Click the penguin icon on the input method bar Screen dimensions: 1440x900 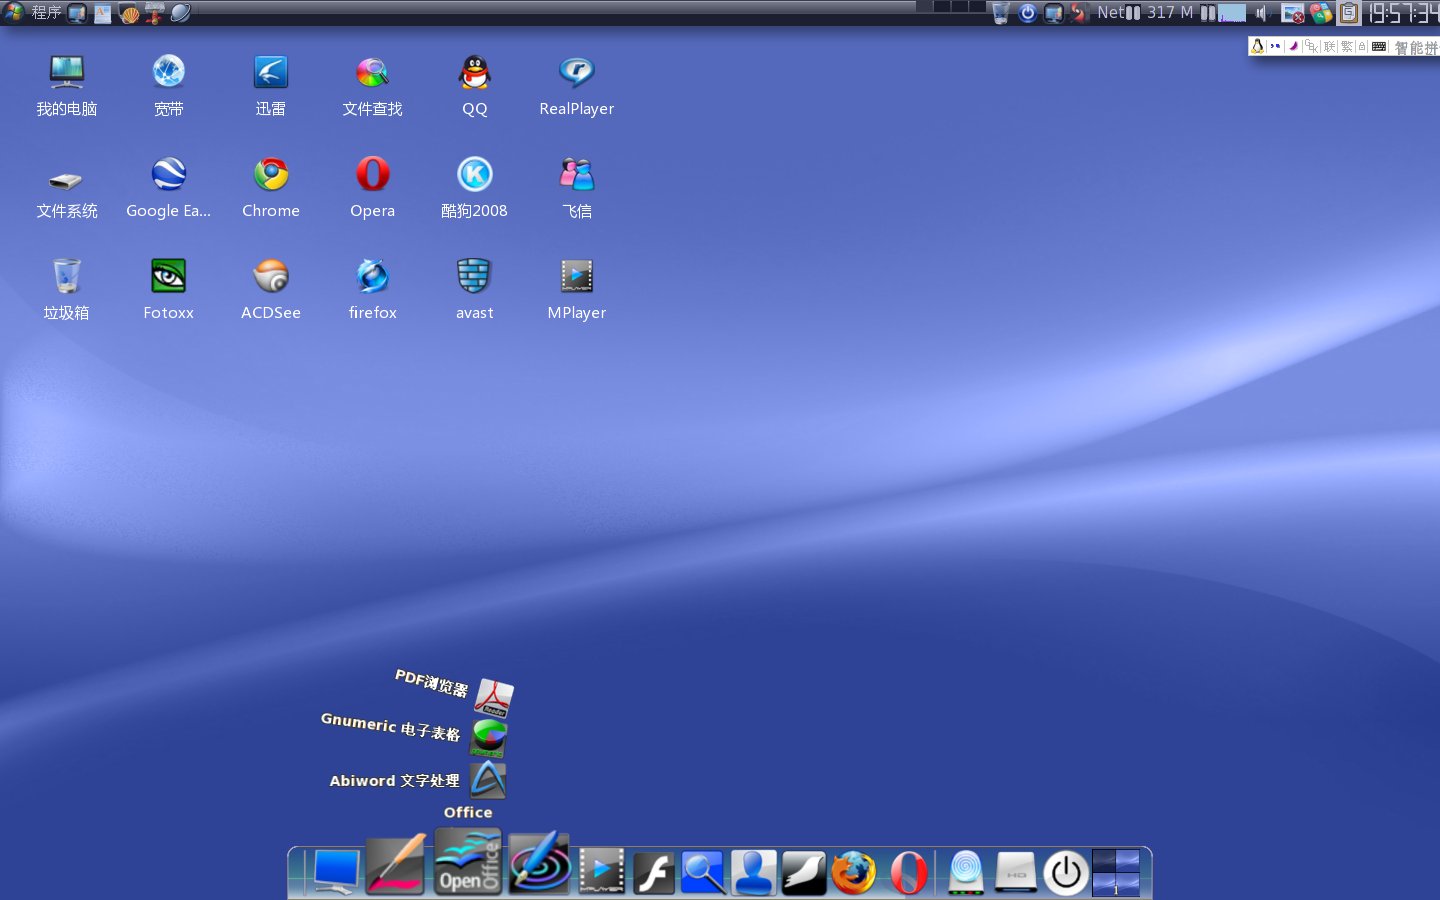point(1257,46)
